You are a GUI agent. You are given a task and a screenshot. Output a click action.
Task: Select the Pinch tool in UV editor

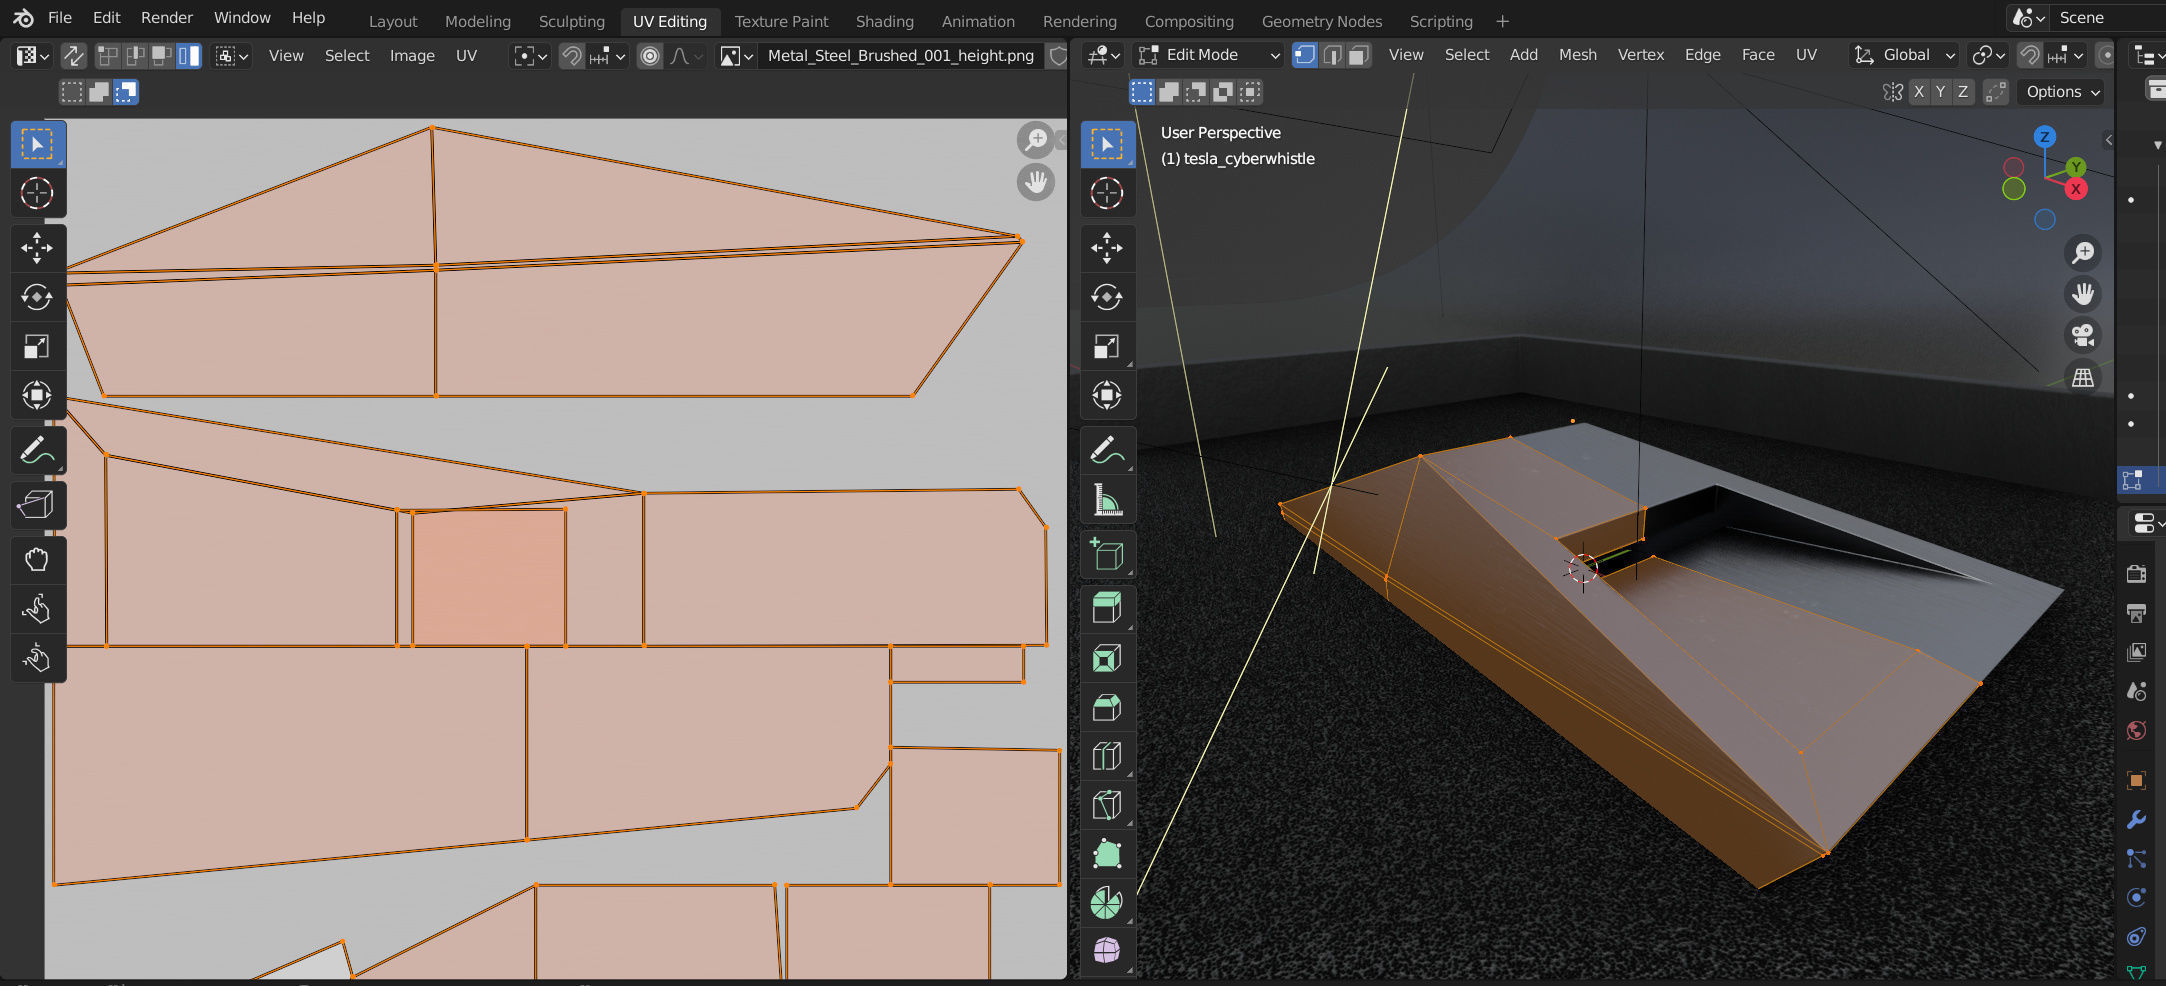click(x=37, y=658)
